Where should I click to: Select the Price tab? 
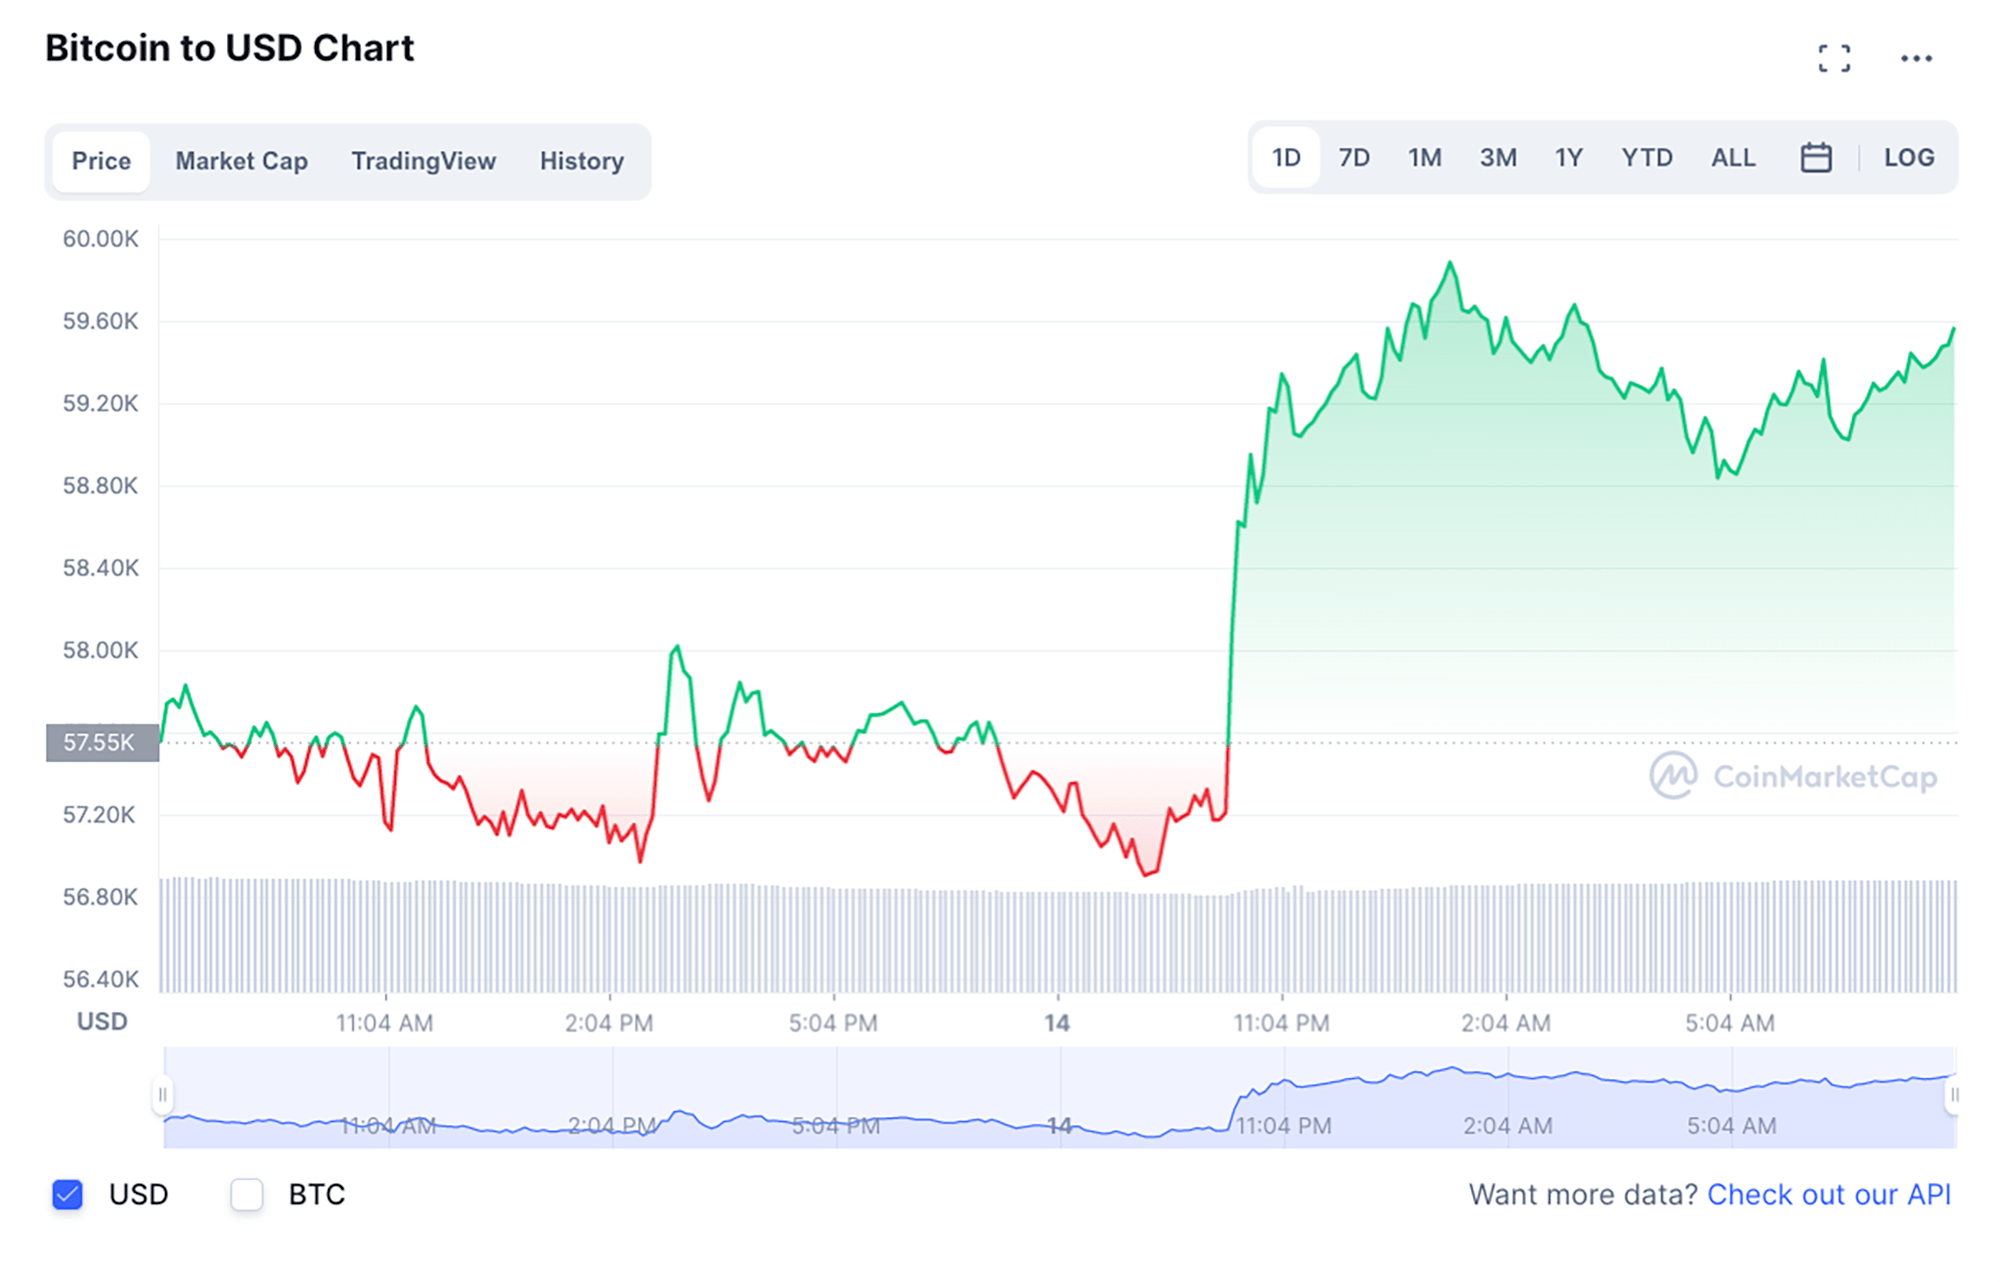coord(100,161)
